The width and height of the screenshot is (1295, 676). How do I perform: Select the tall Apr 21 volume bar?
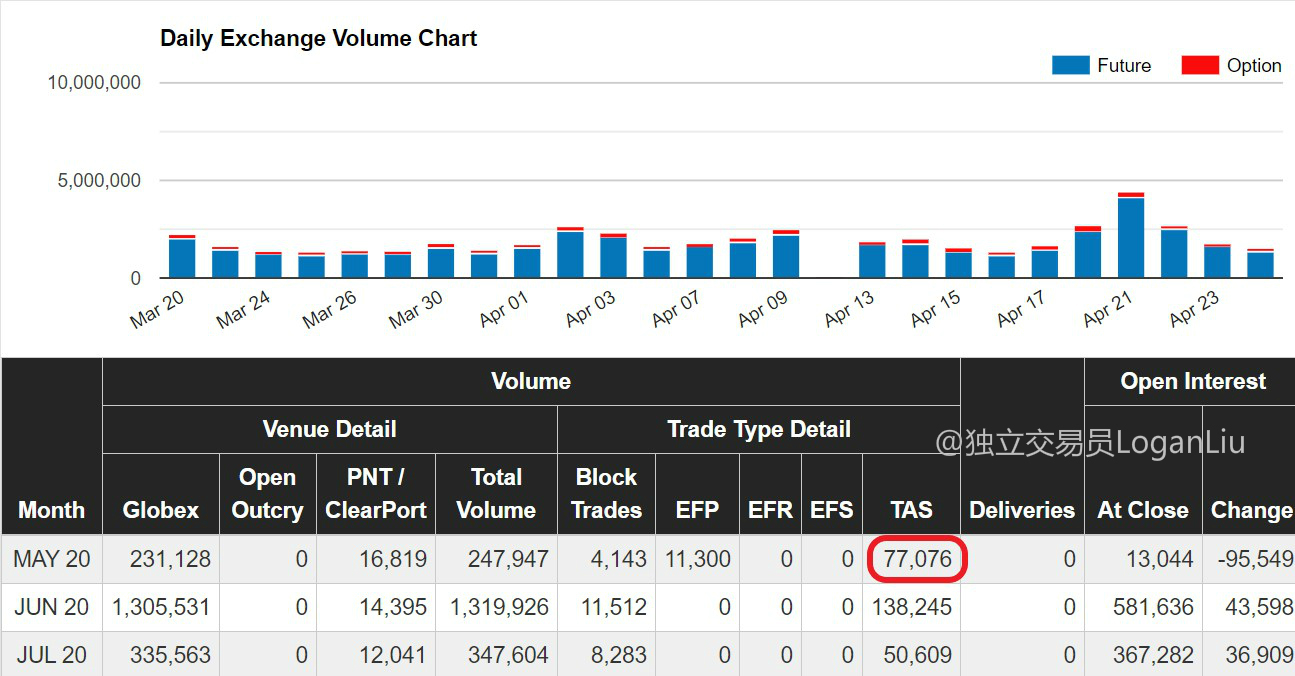pyautogui.click(x=1131, y=235)
